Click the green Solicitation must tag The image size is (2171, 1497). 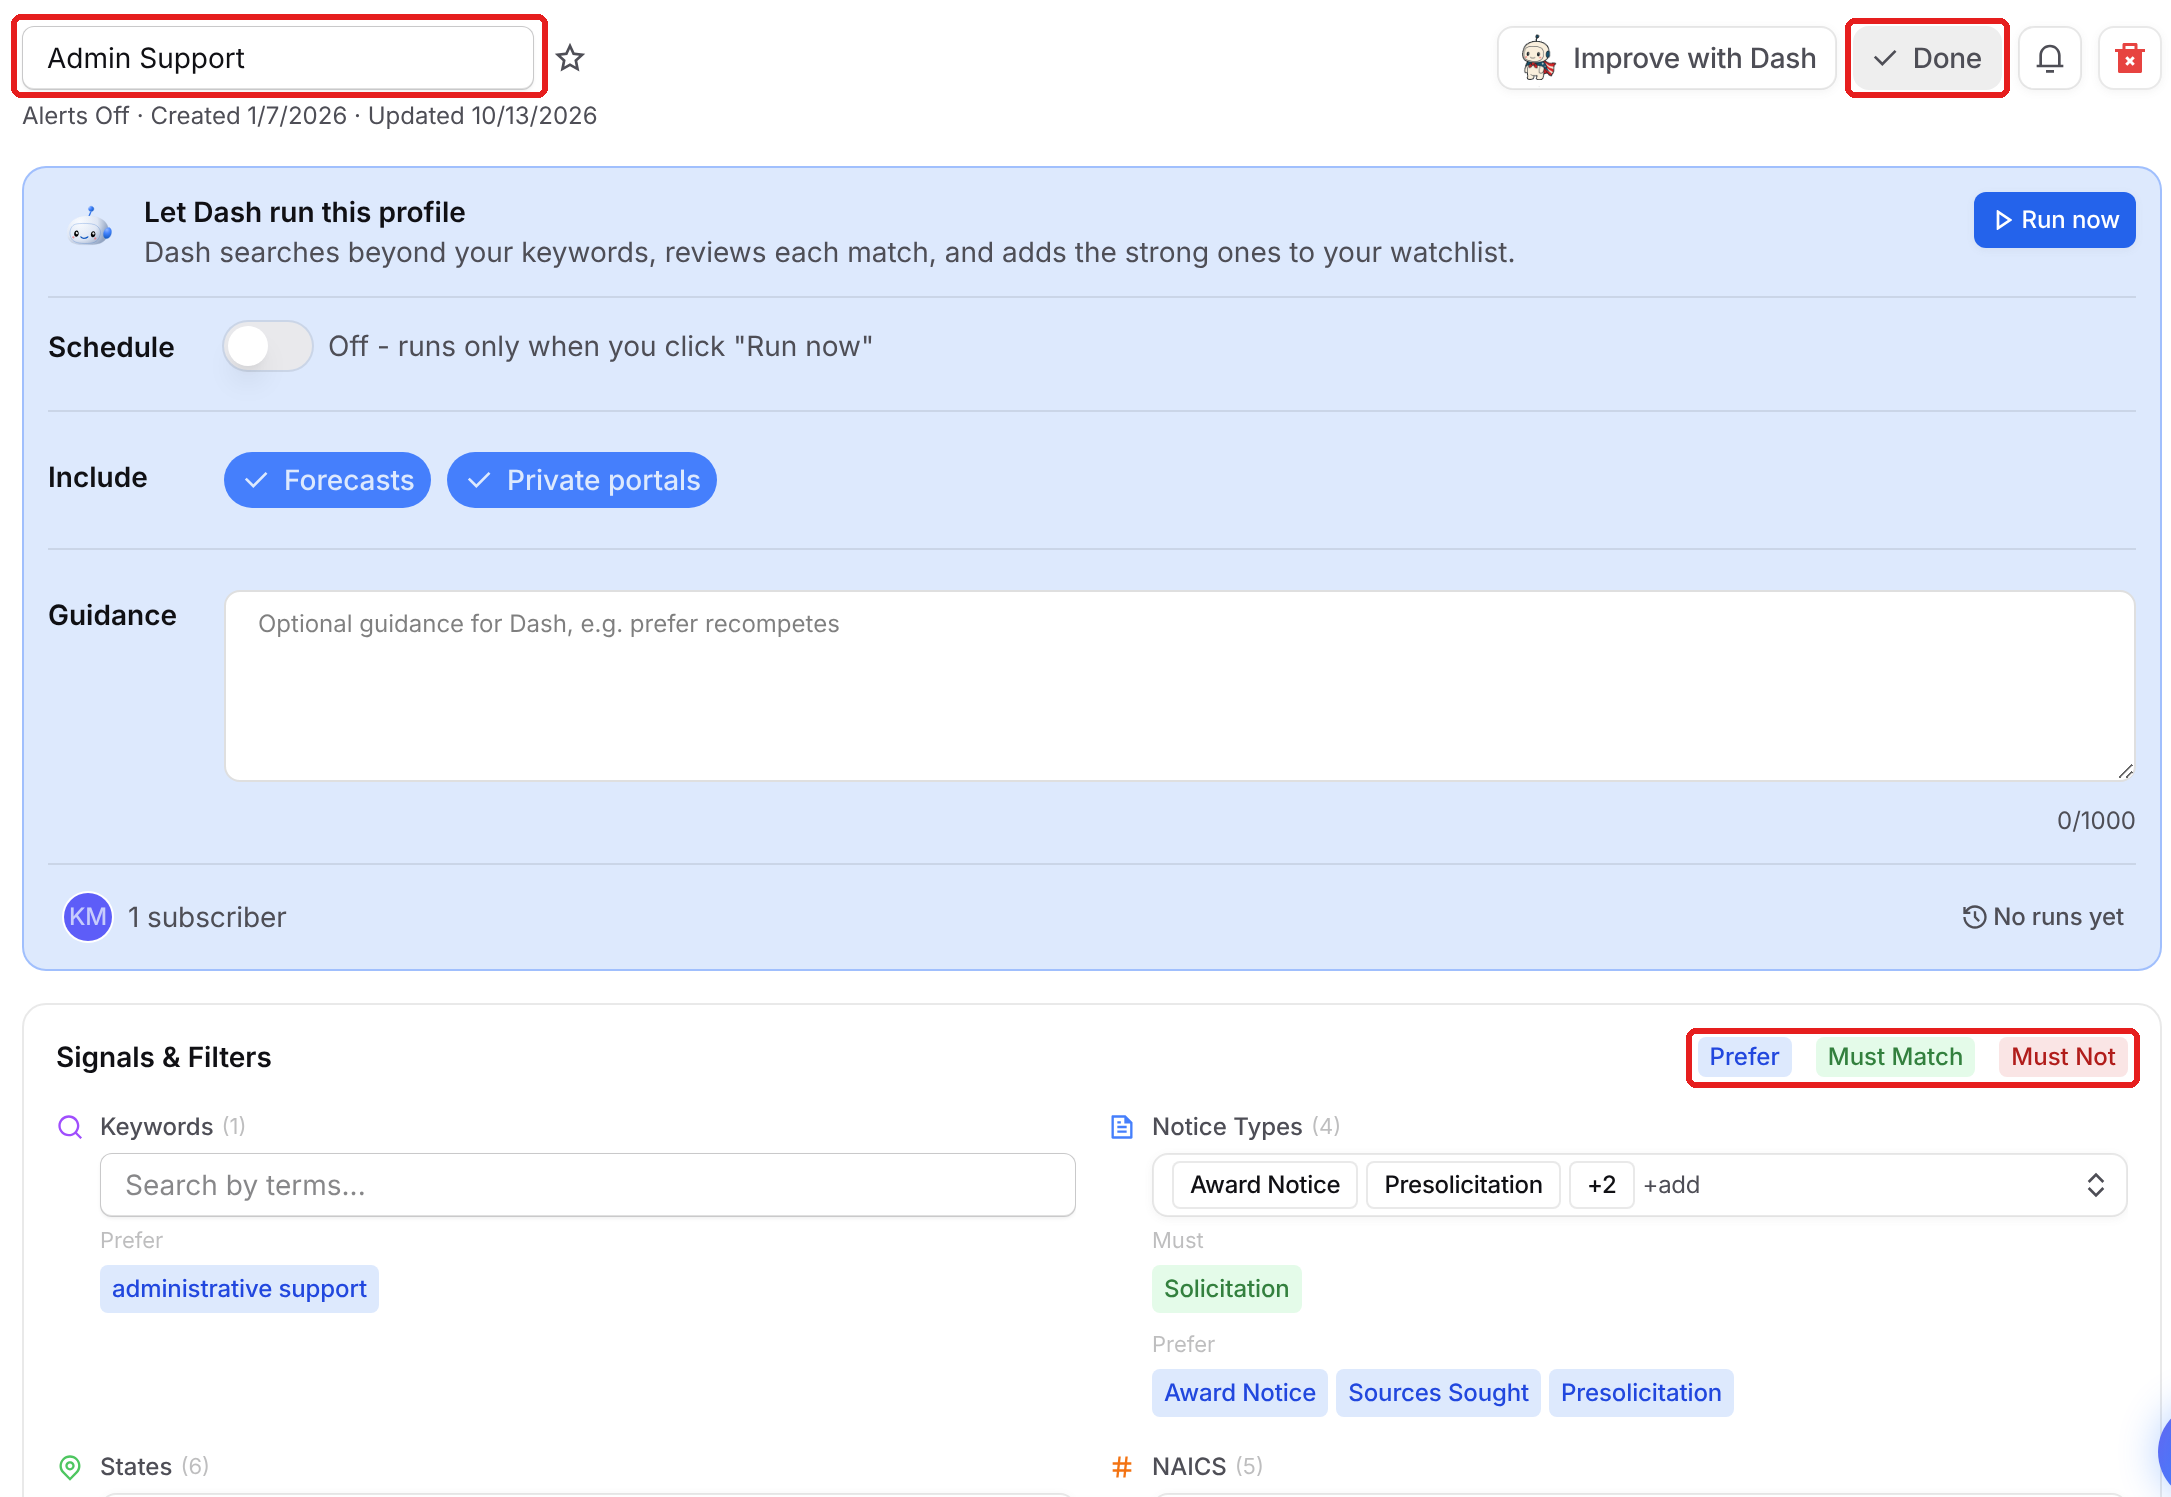pos(1226,1289)
